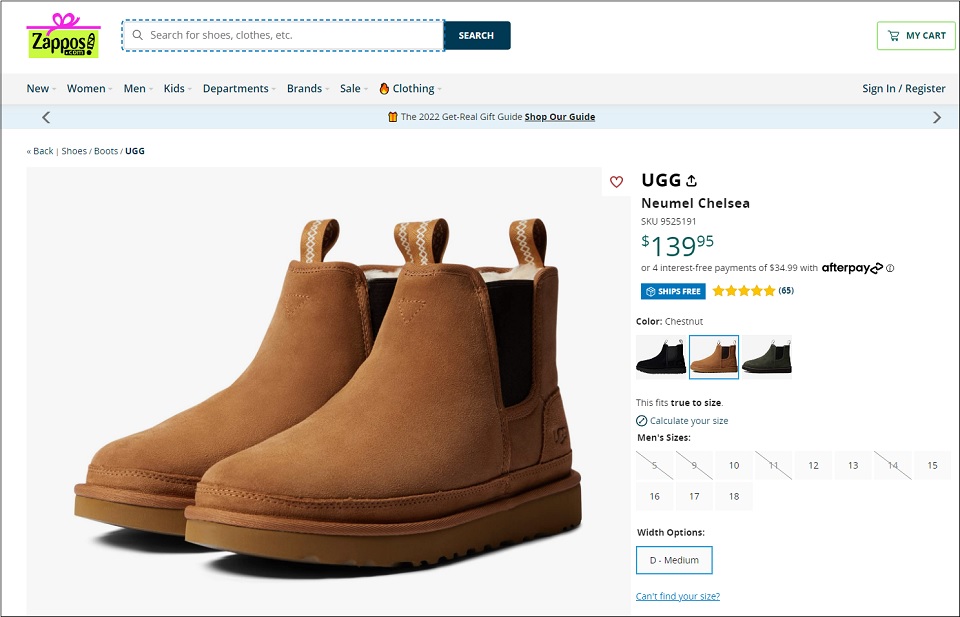Select men's size 17

(x=694, y=496)
